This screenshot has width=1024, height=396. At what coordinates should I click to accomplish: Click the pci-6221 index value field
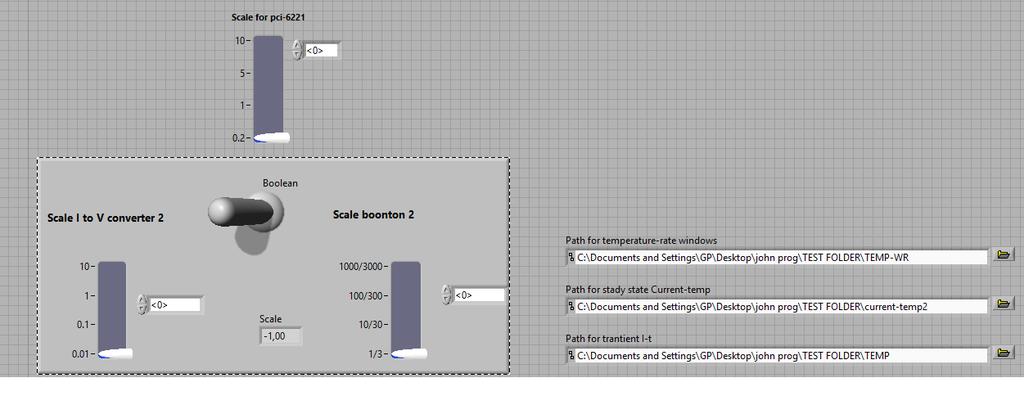(321, 50)
